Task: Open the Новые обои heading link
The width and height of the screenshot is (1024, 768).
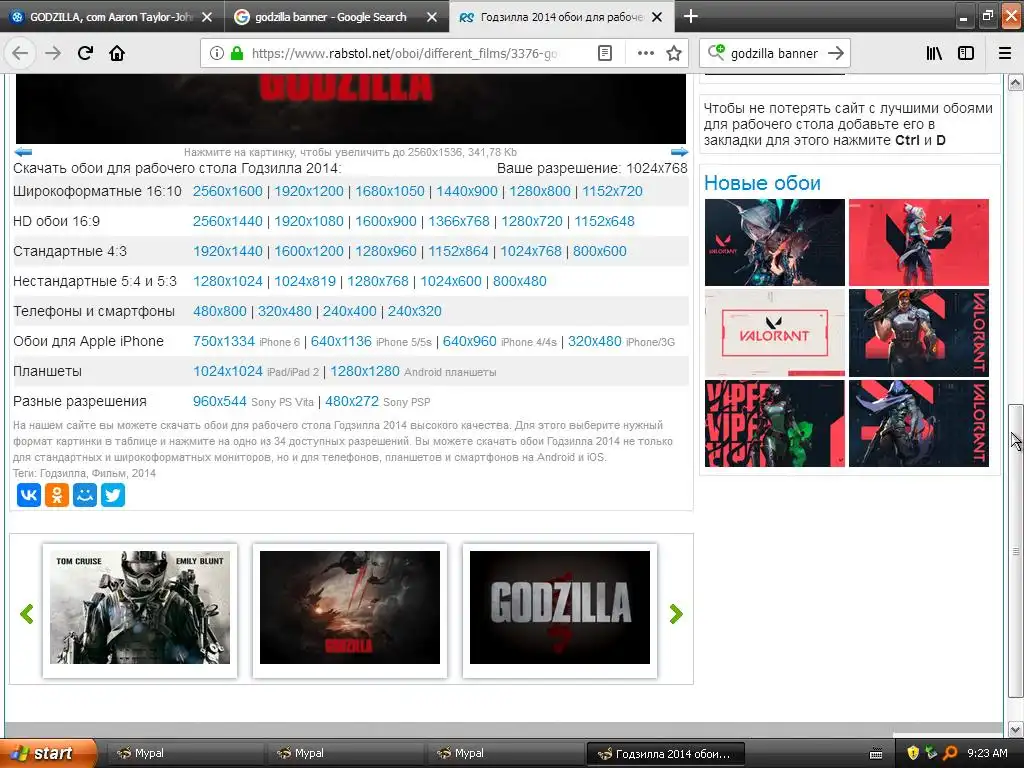Action: 762,183
